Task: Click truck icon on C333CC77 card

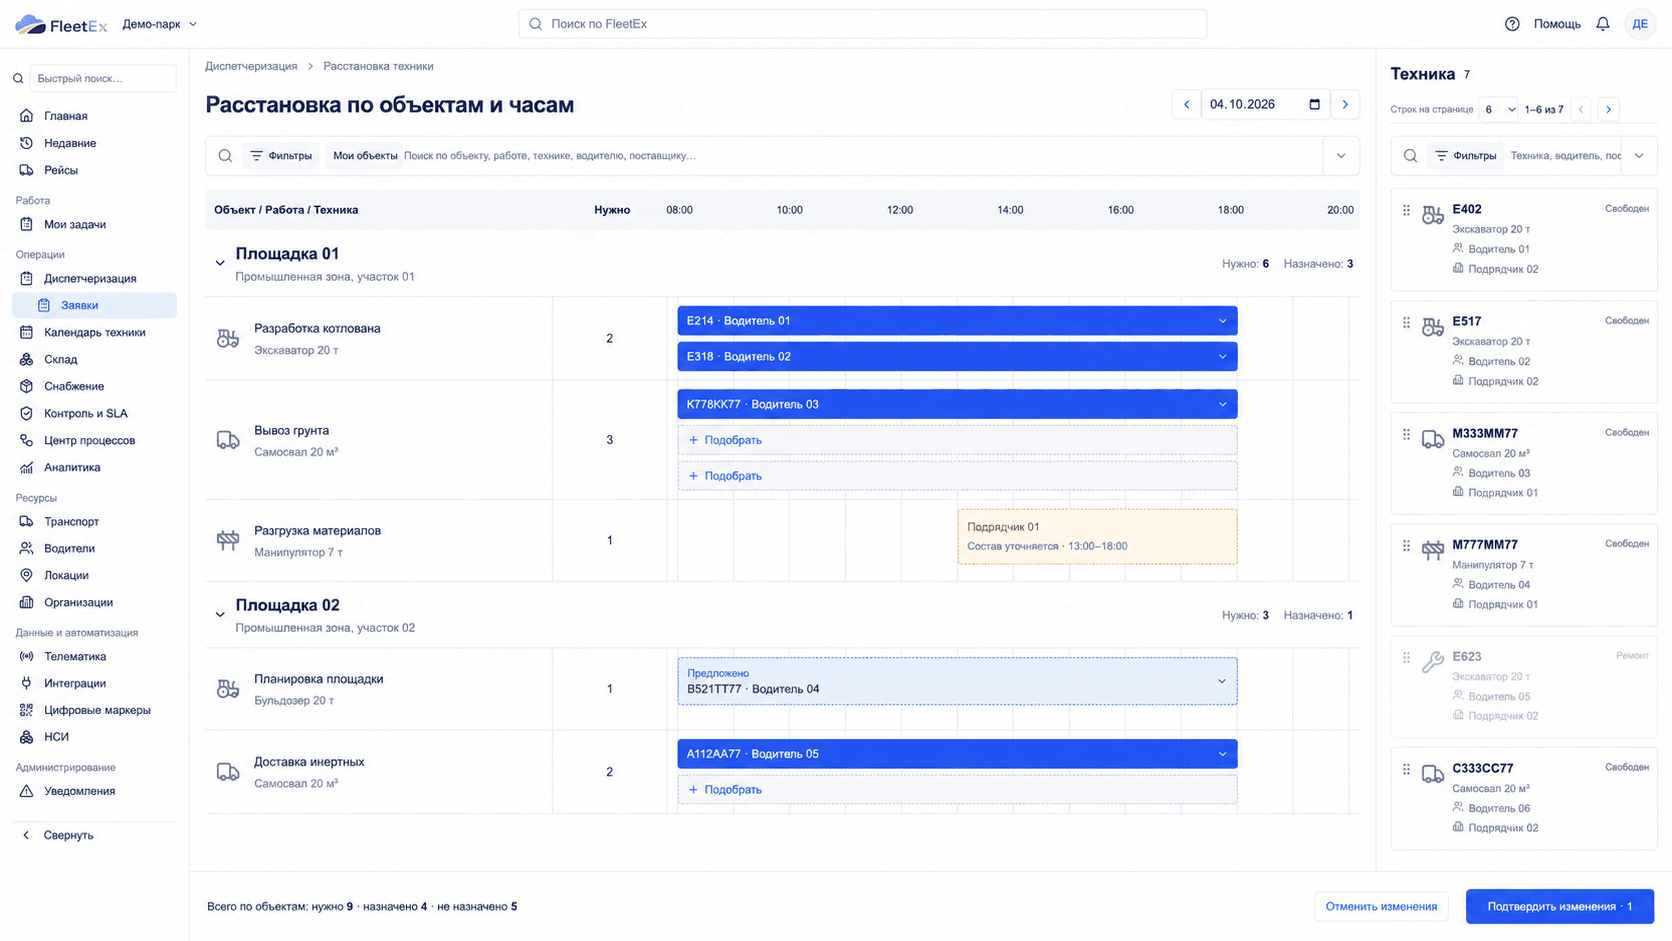Action: [1433, 774]
